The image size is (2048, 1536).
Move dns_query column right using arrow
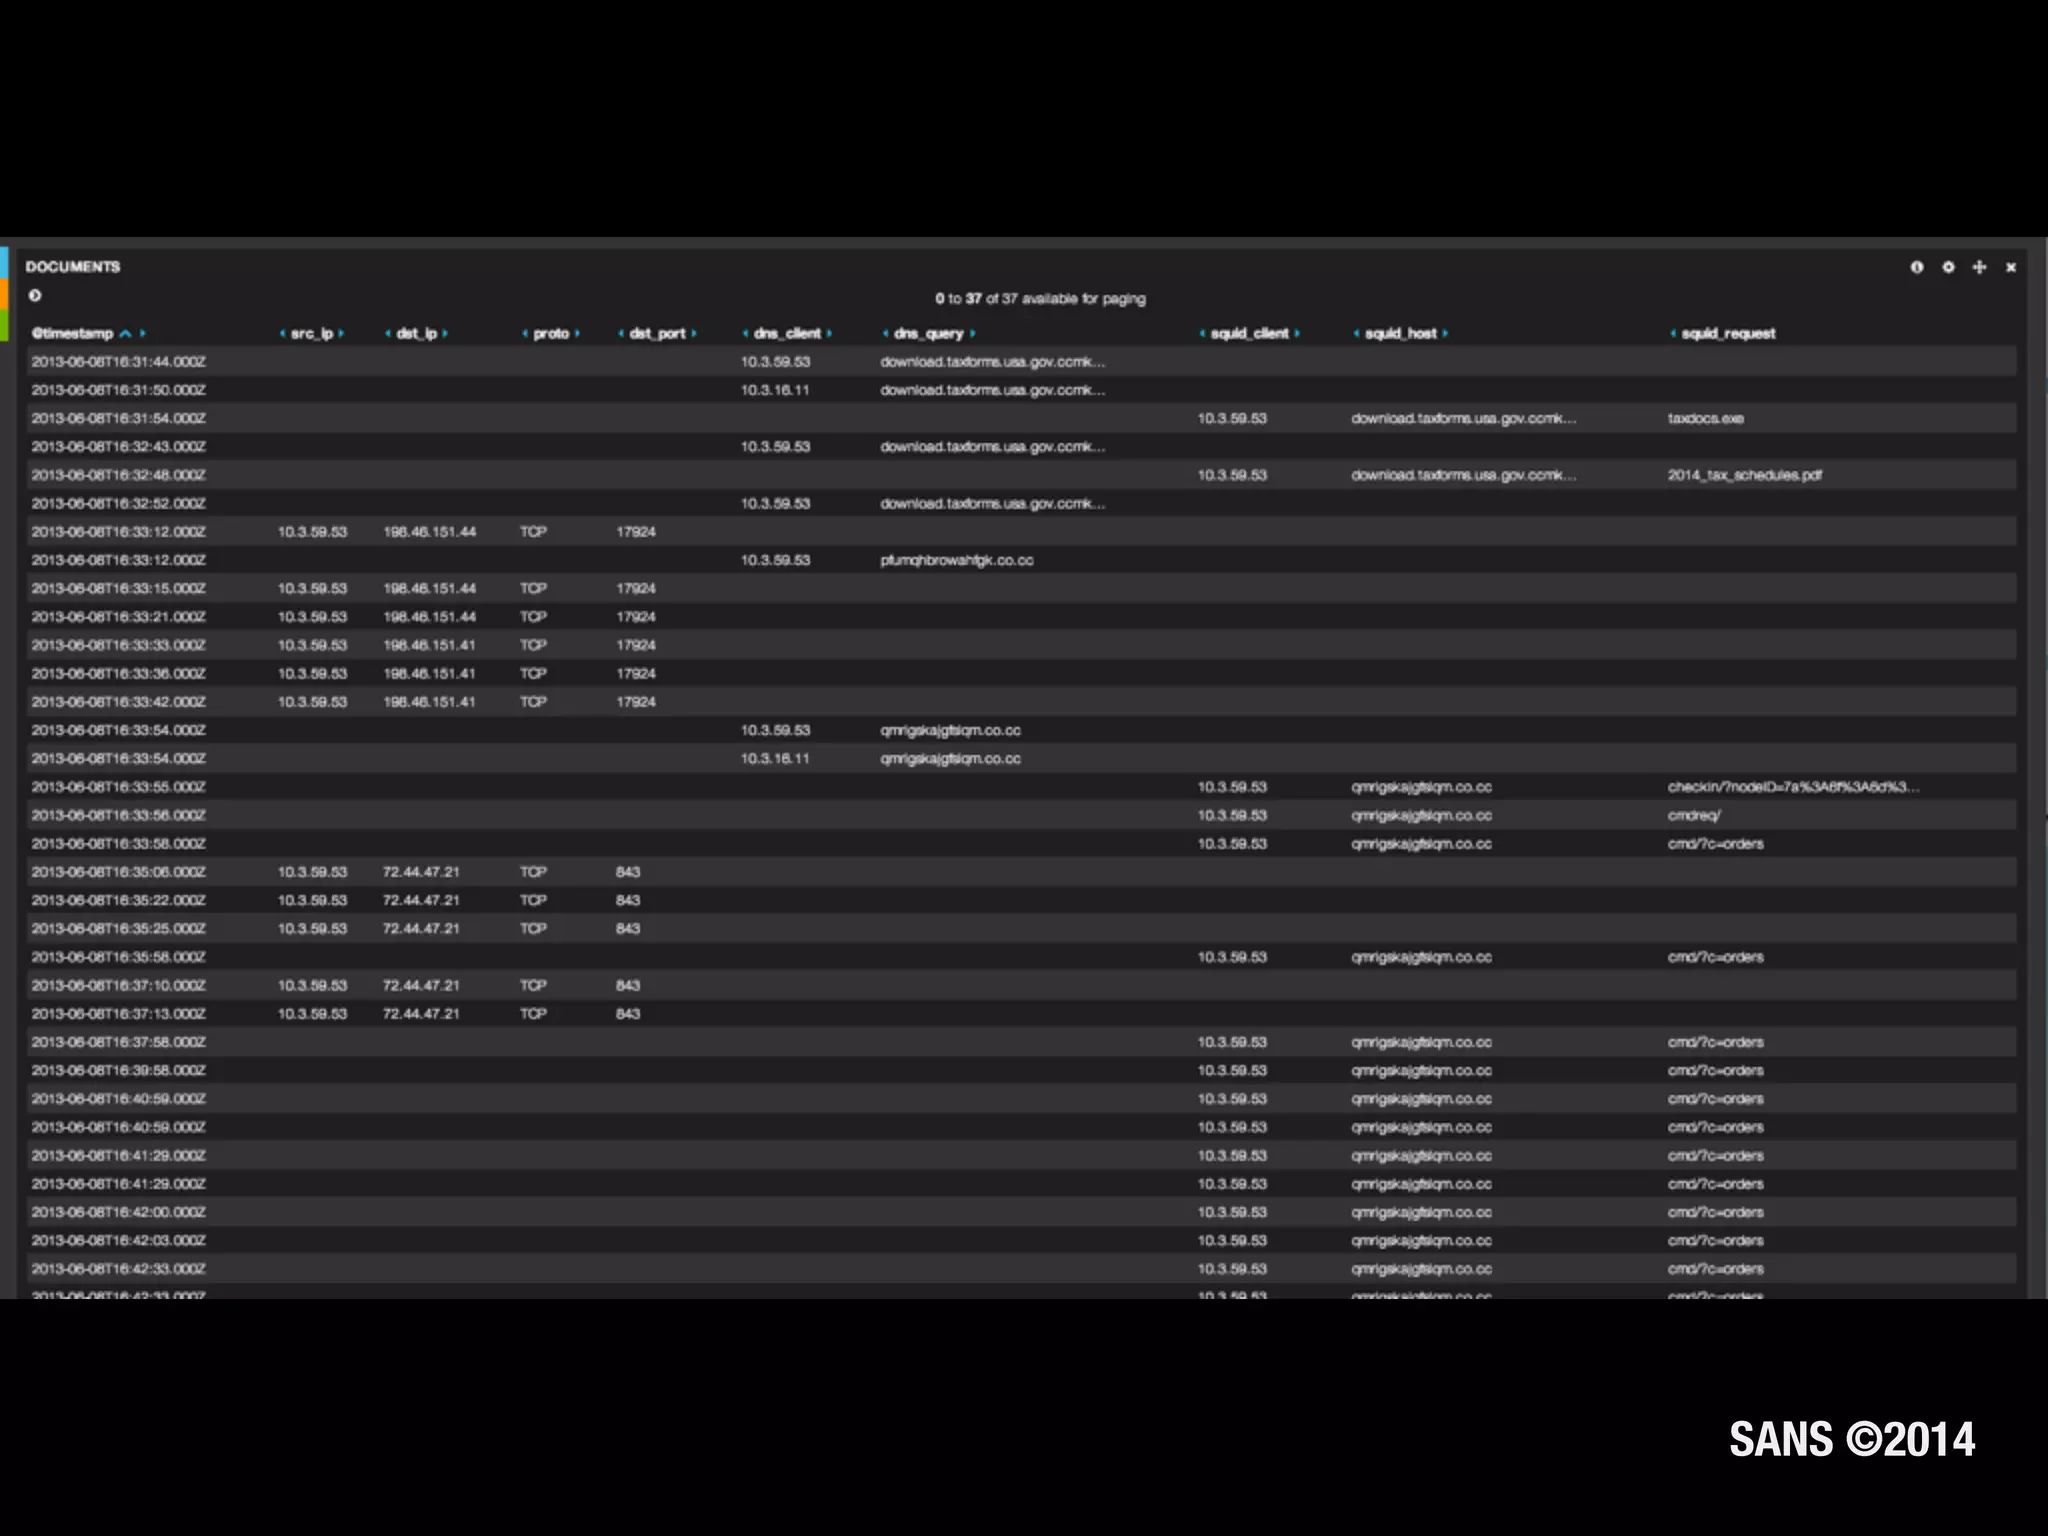972,334
